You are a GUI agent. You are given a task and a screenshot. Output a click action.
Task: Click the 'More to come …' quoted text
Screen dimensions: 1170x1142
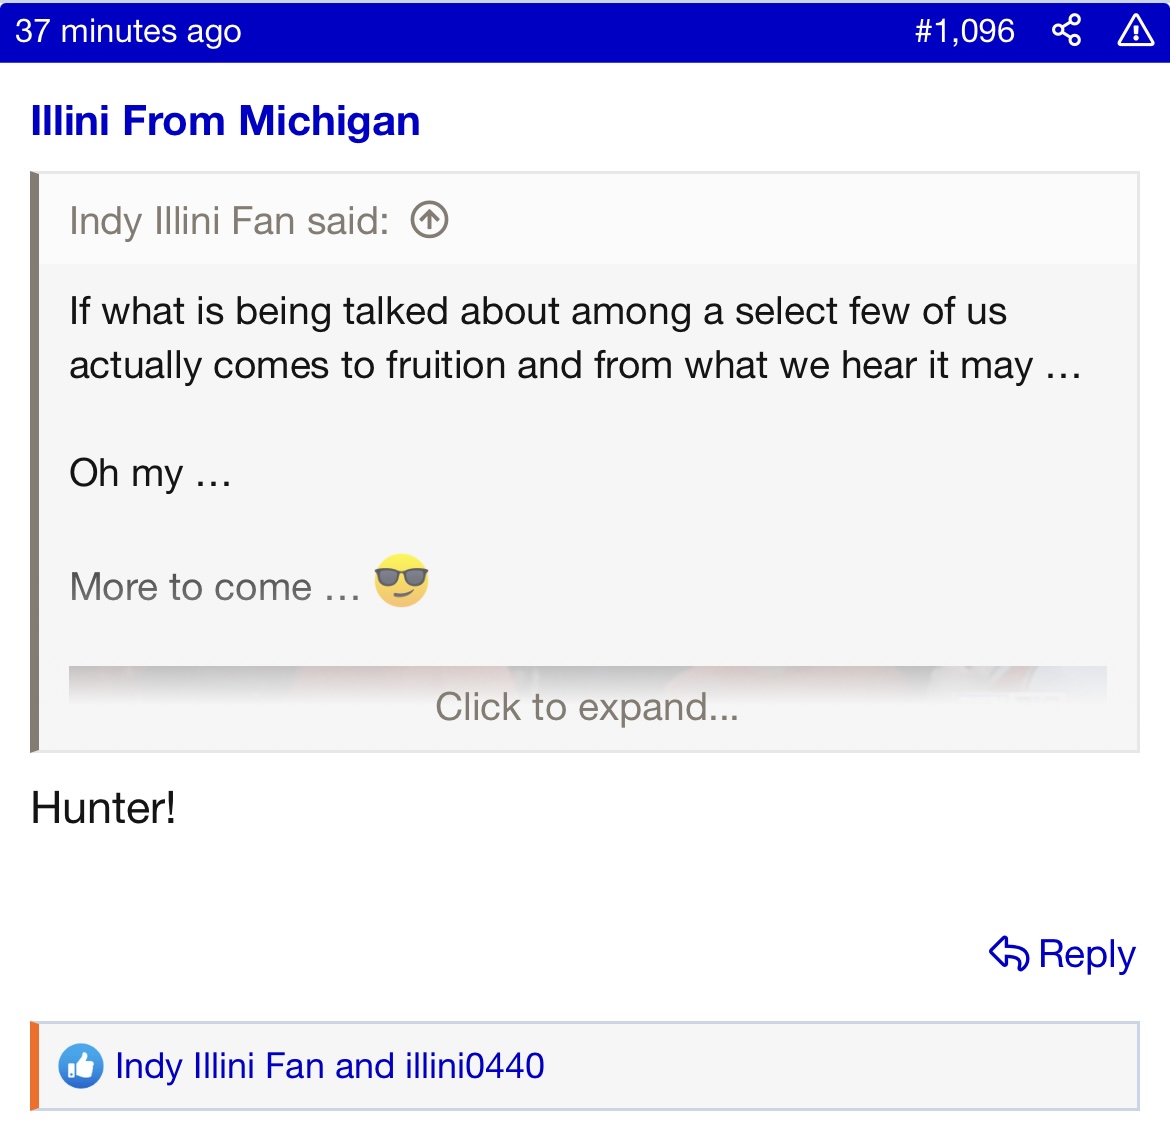pos(215,587)
